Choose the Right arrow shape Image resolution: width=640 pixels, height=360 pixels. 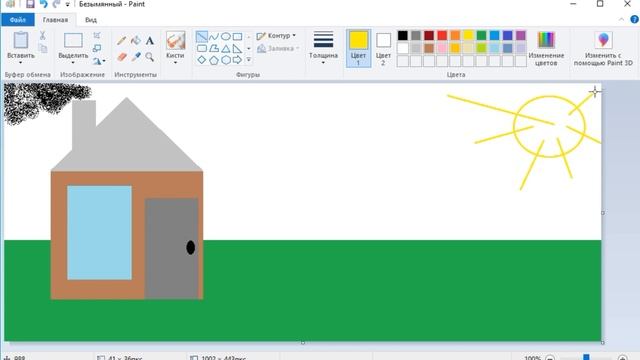coord(237,60)
